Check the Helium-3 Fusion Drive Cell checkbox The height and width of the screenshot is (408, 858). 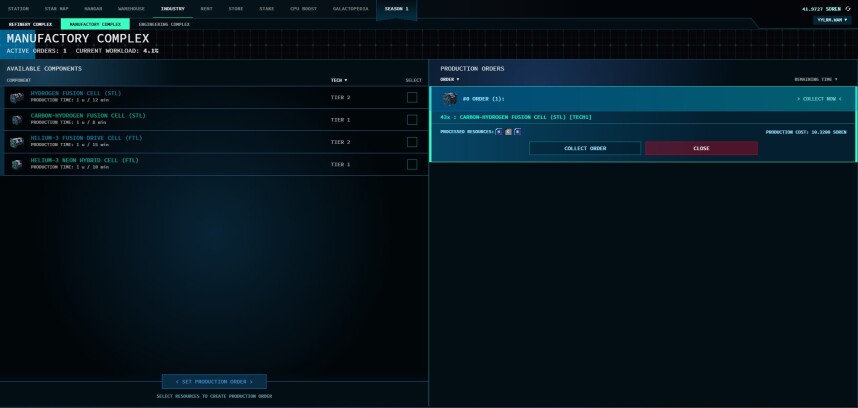pos(412,142)
